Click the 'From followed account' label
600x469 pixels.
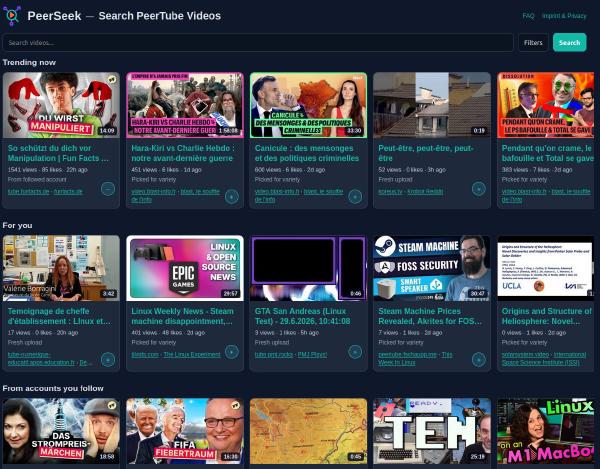pyautogui.click(x=37, y=179)
